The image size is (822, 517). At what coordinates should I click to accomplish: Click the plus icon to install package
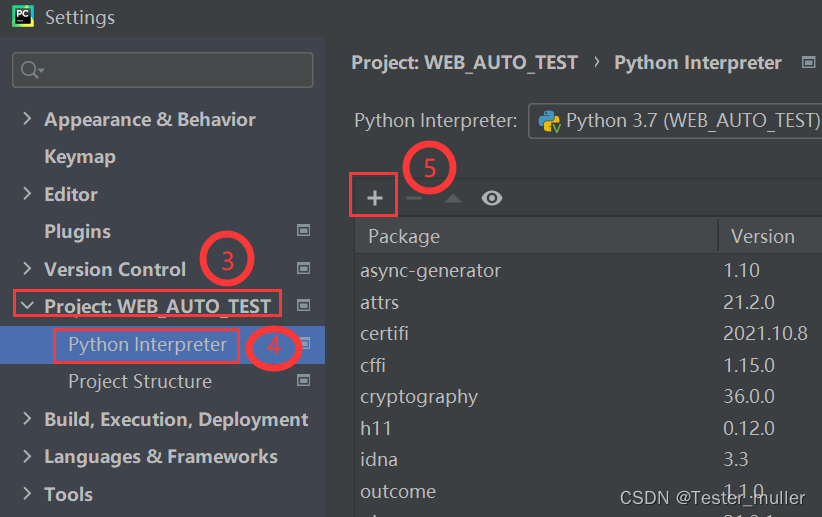tap(374, 198)
